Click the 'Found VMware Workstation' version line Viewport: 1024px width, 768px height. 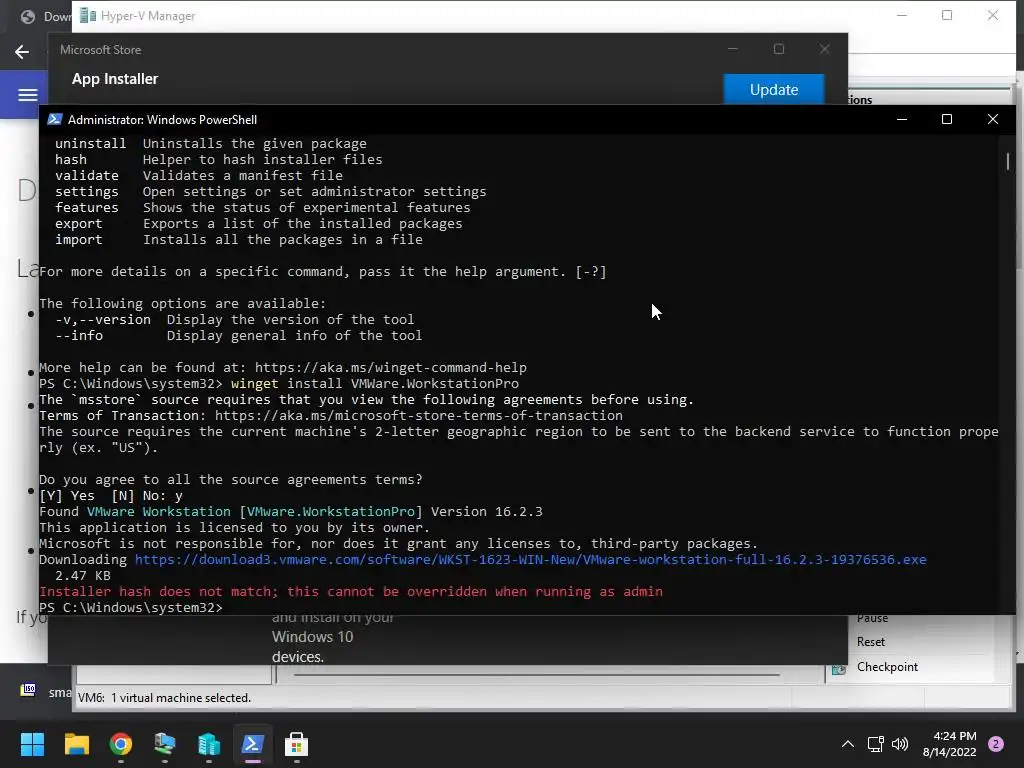click(291, 511)
